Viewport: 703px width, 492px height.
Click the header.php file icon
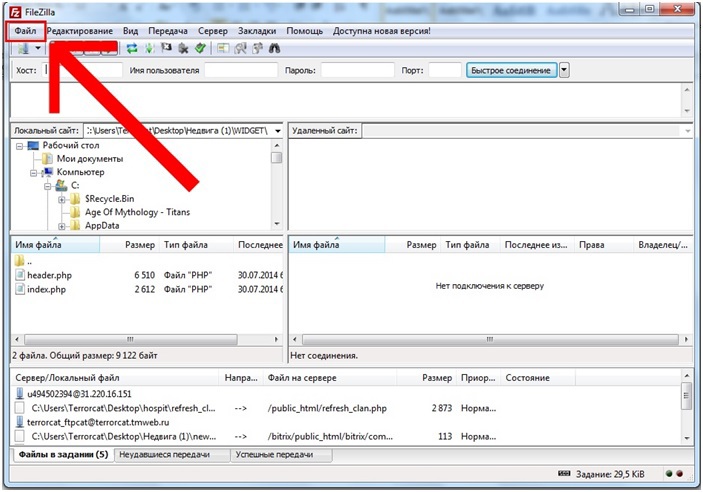tap(20, 275)
